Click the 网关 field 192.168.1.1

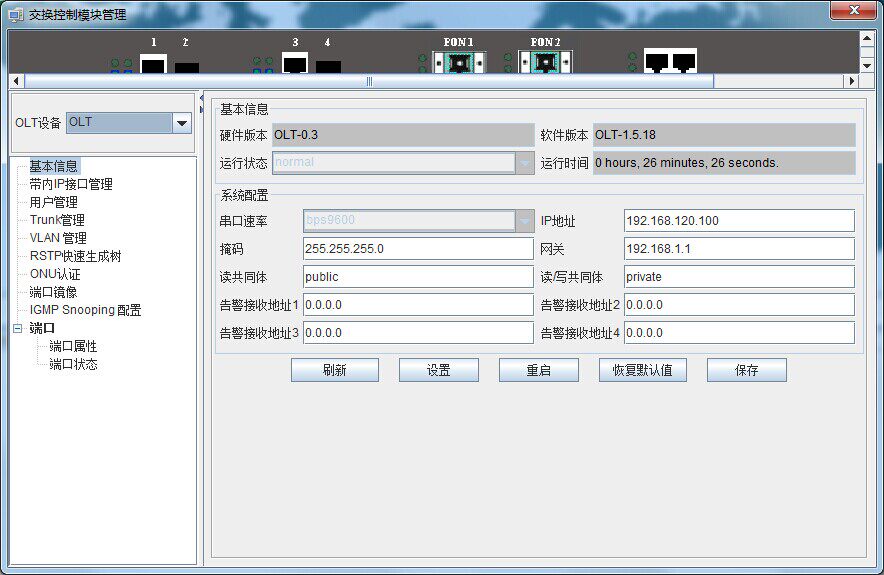point(739,249)
